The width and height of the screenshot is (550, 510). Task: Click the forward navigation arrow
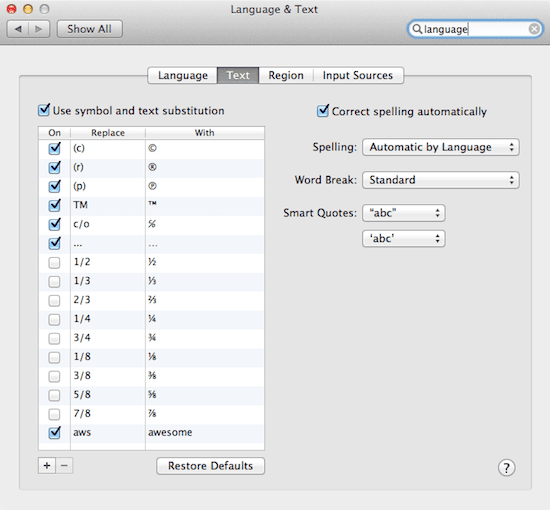pyautogui.click(x=39, y=29)
